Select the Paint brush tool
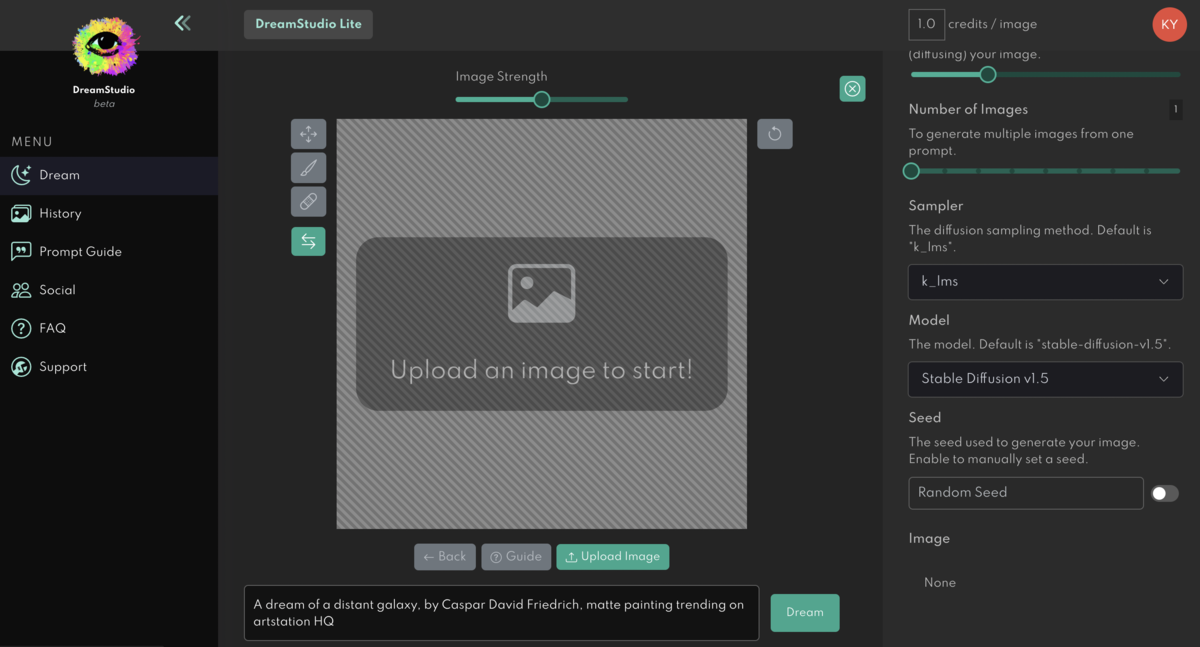The width and height of the screenshot is (1200, 647). pos(308,167)
